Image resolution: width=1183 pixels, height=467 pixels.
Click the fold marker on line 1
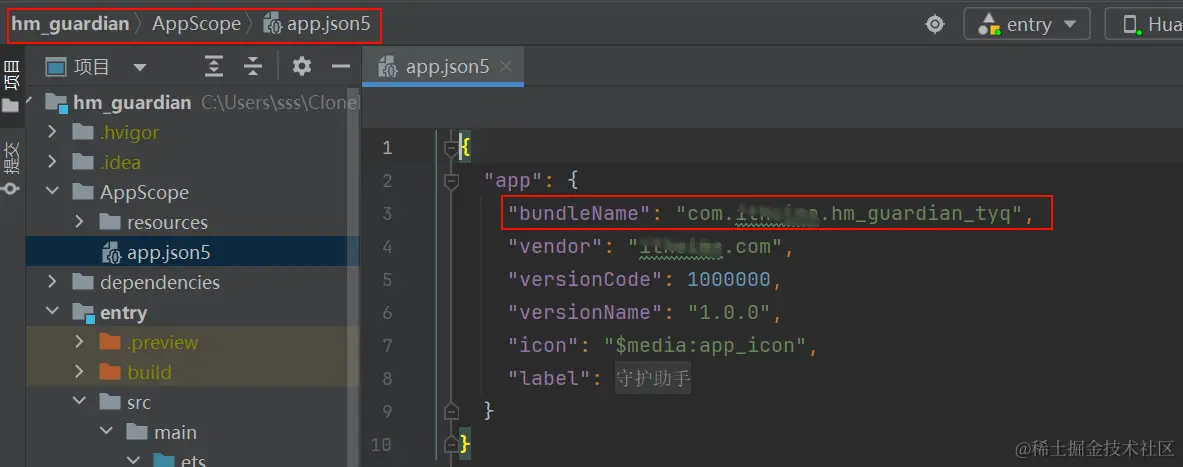451,149
